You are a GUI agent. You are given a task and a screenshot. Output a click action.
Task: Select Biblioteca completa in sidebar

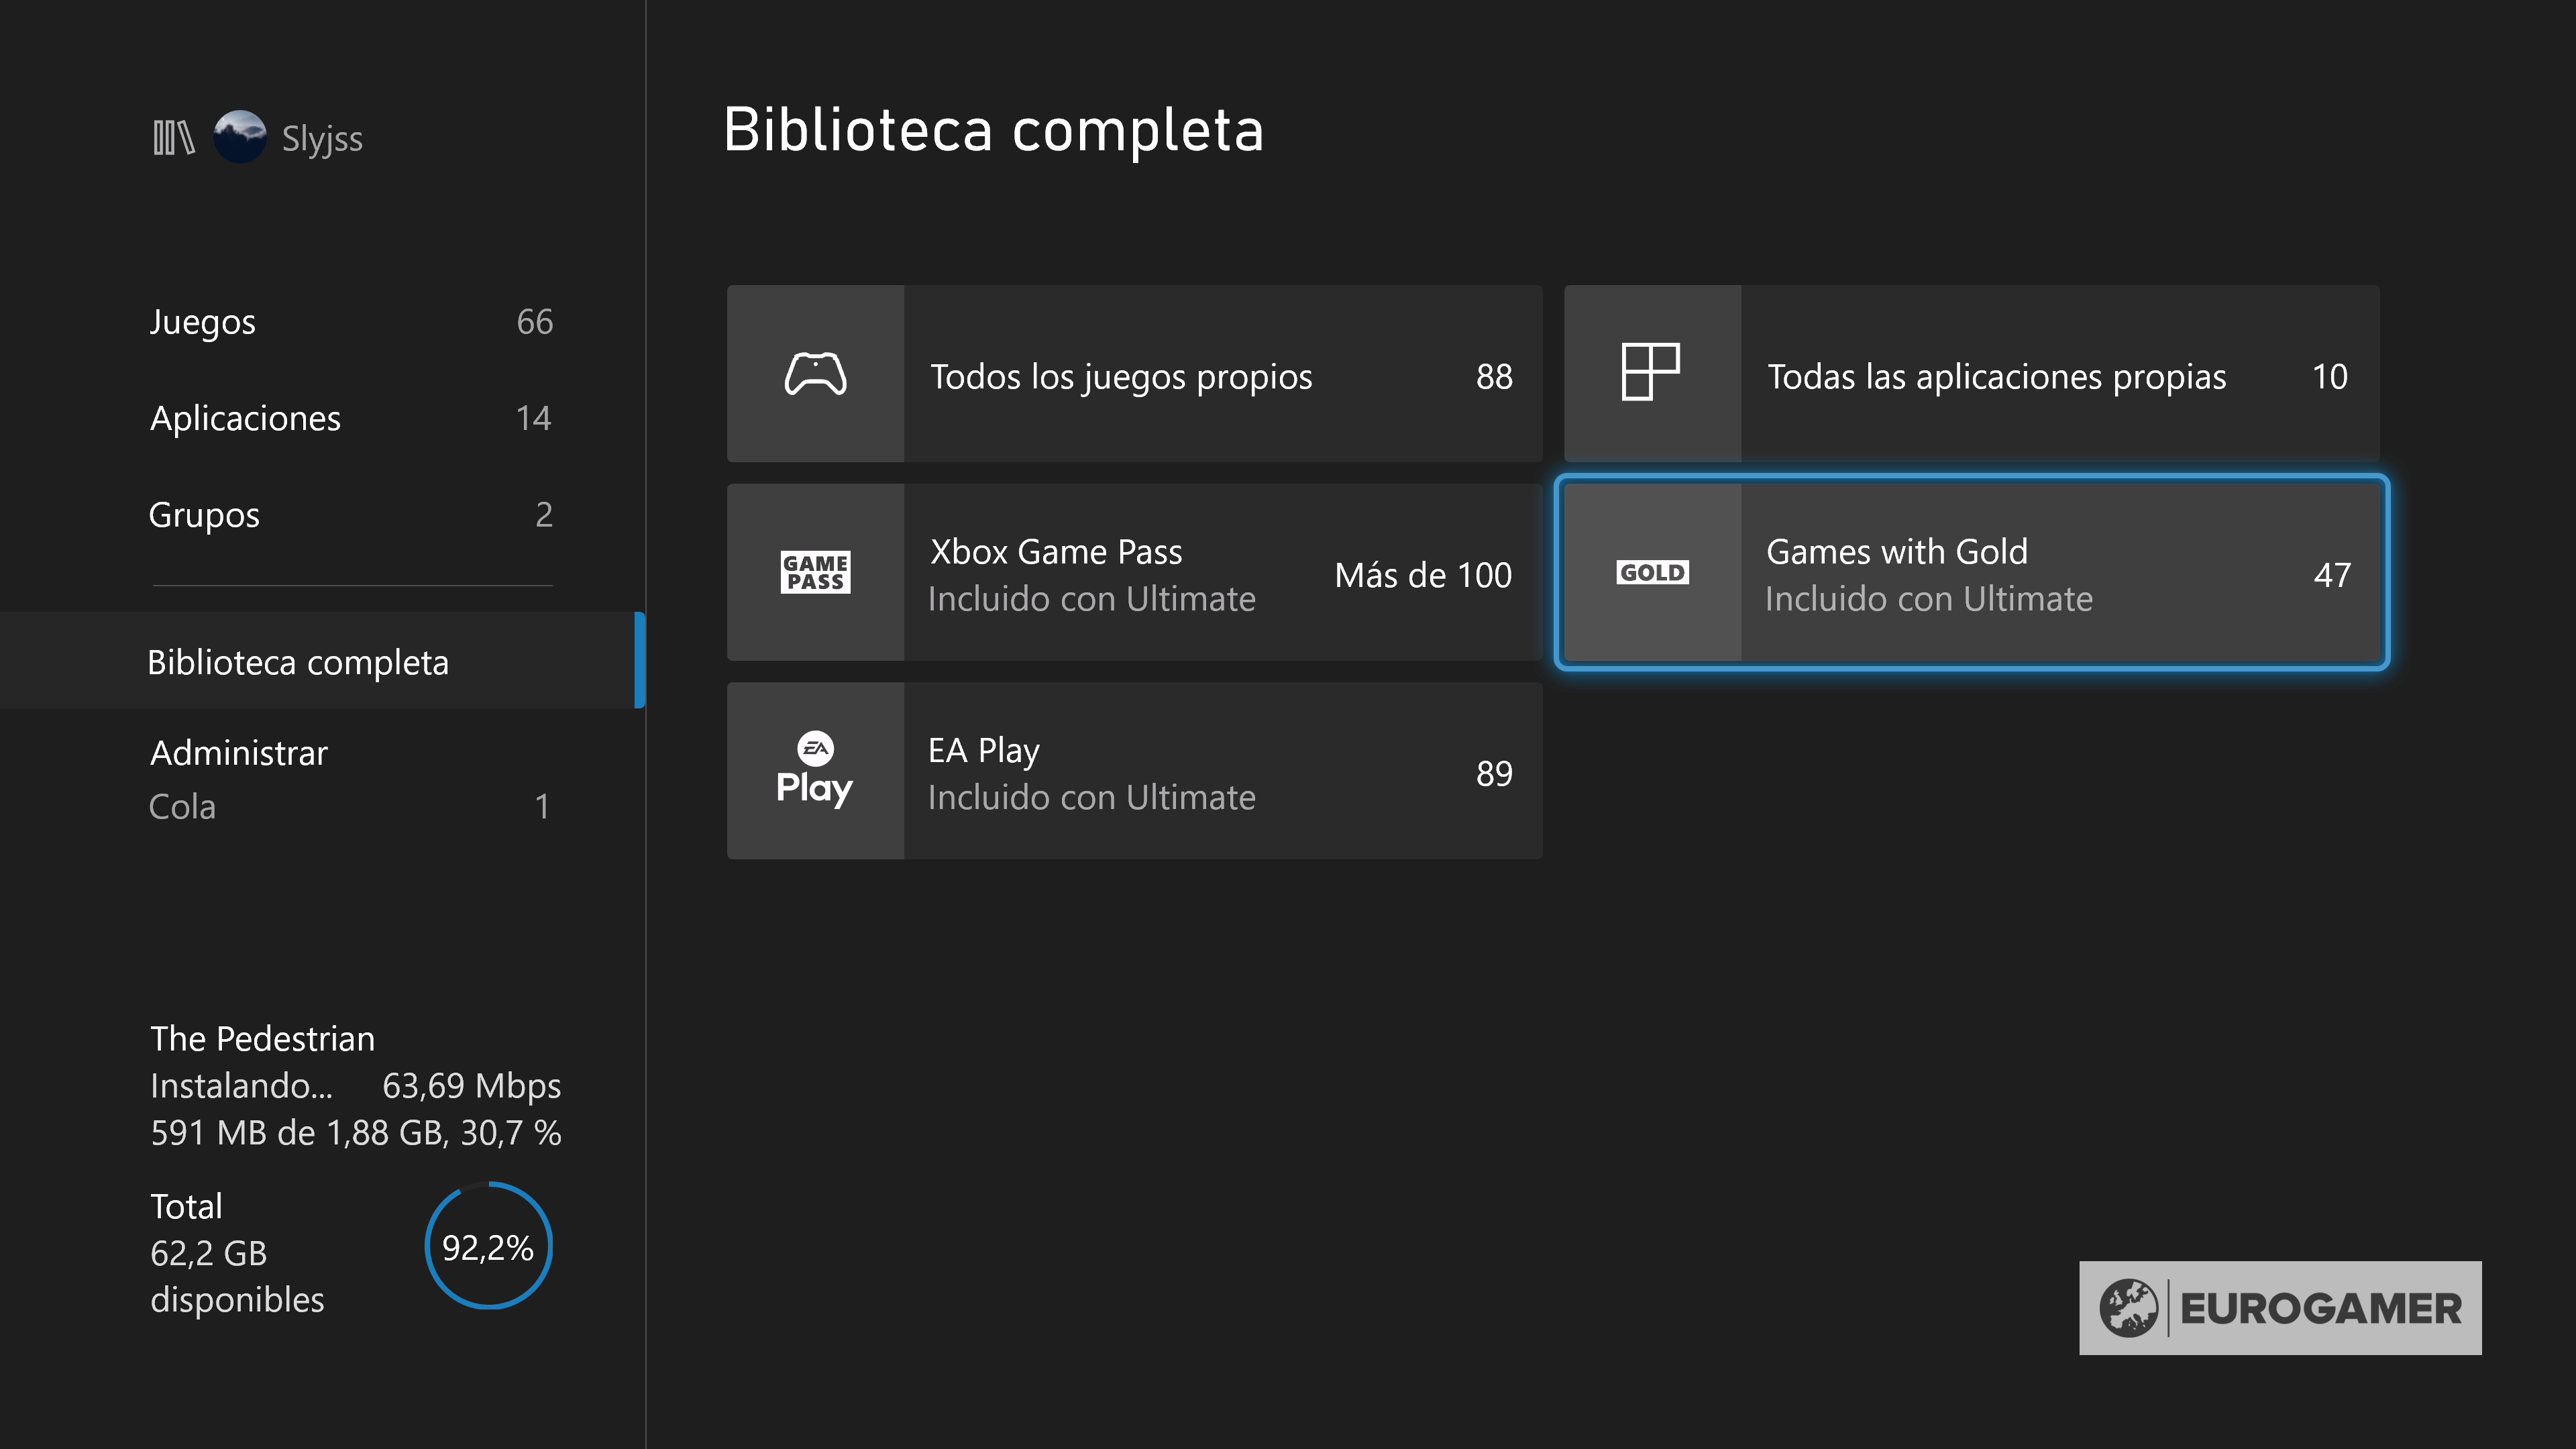click(x=322, y=661)
